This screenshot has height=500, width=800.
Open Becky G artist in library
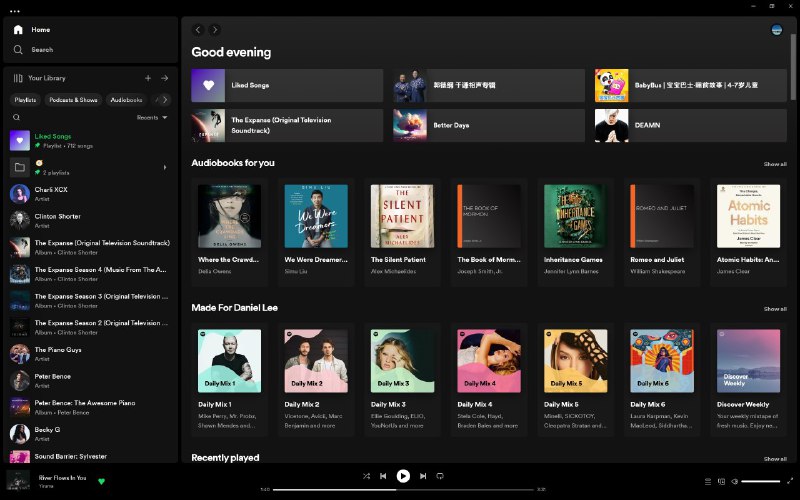(90, 434)
